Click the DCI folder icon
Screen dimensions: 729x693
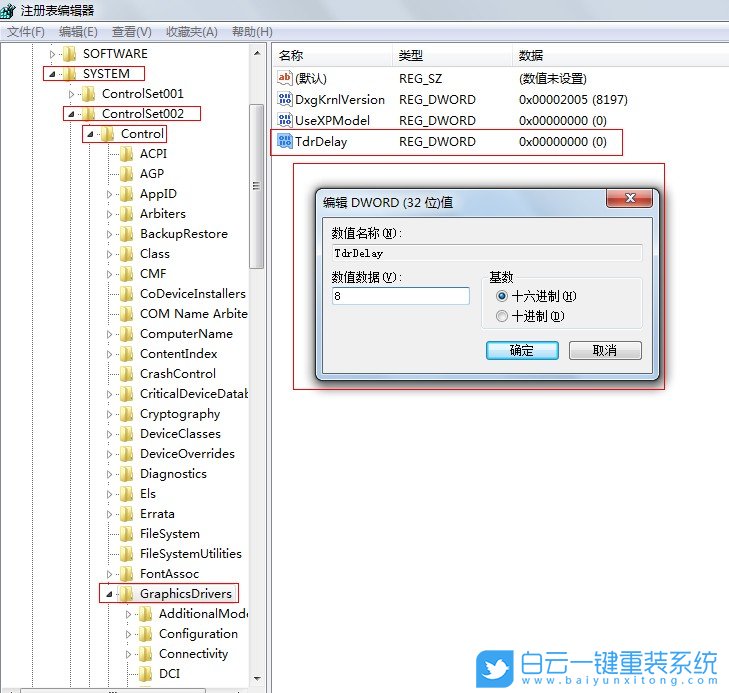click(x=146, y=673)
